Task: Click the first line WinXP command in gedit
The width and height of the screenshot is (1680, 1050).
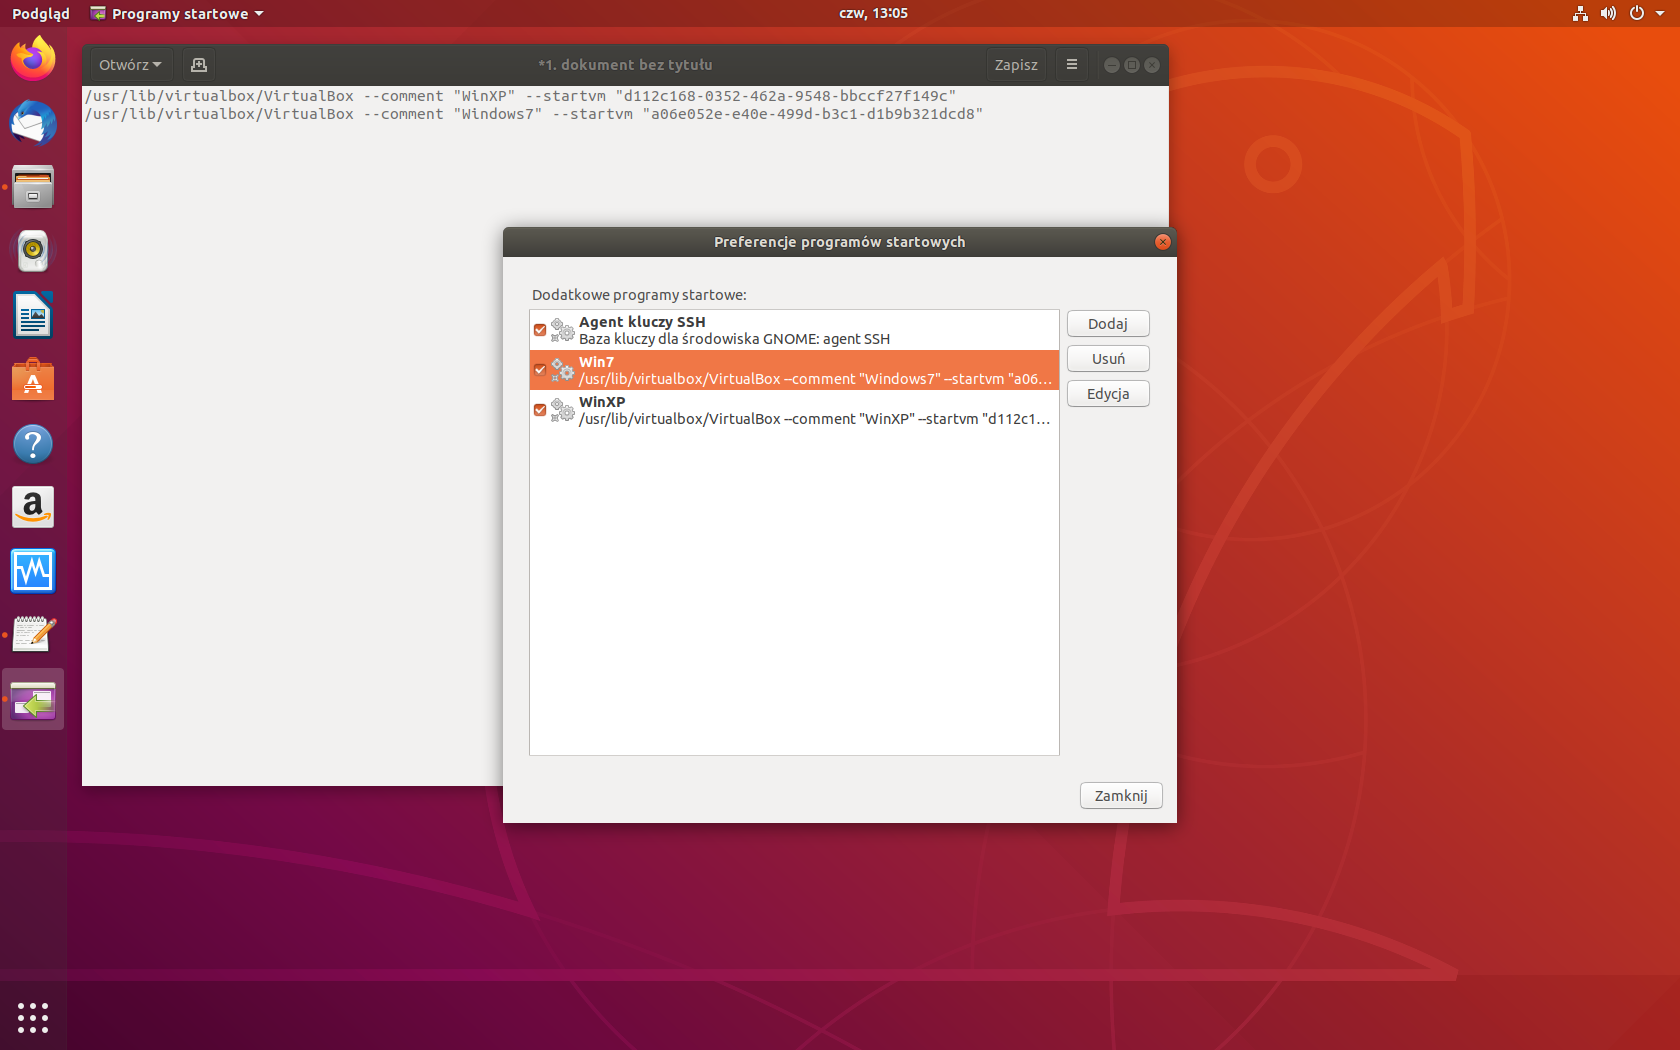Action: [x=520, y=96]
